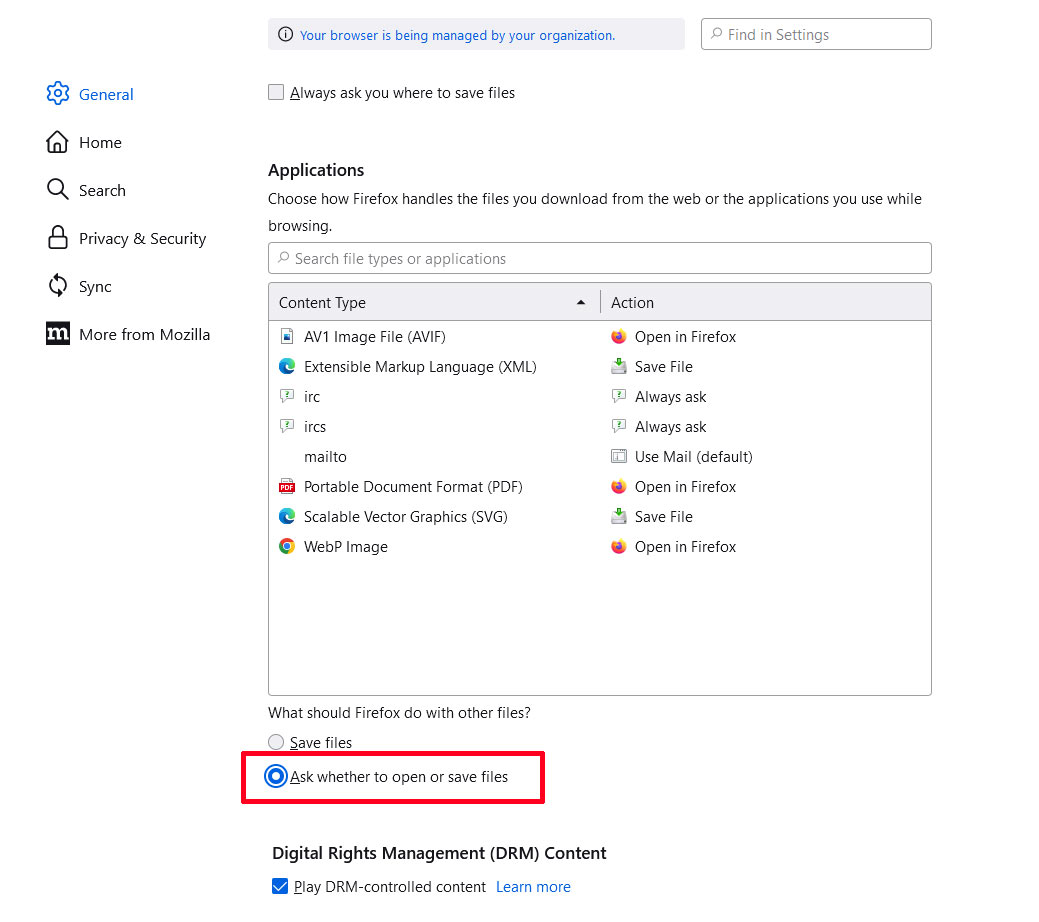Screen dimensions: 1039x922
Task: Go to Search settings category
Action: point(102,190)
